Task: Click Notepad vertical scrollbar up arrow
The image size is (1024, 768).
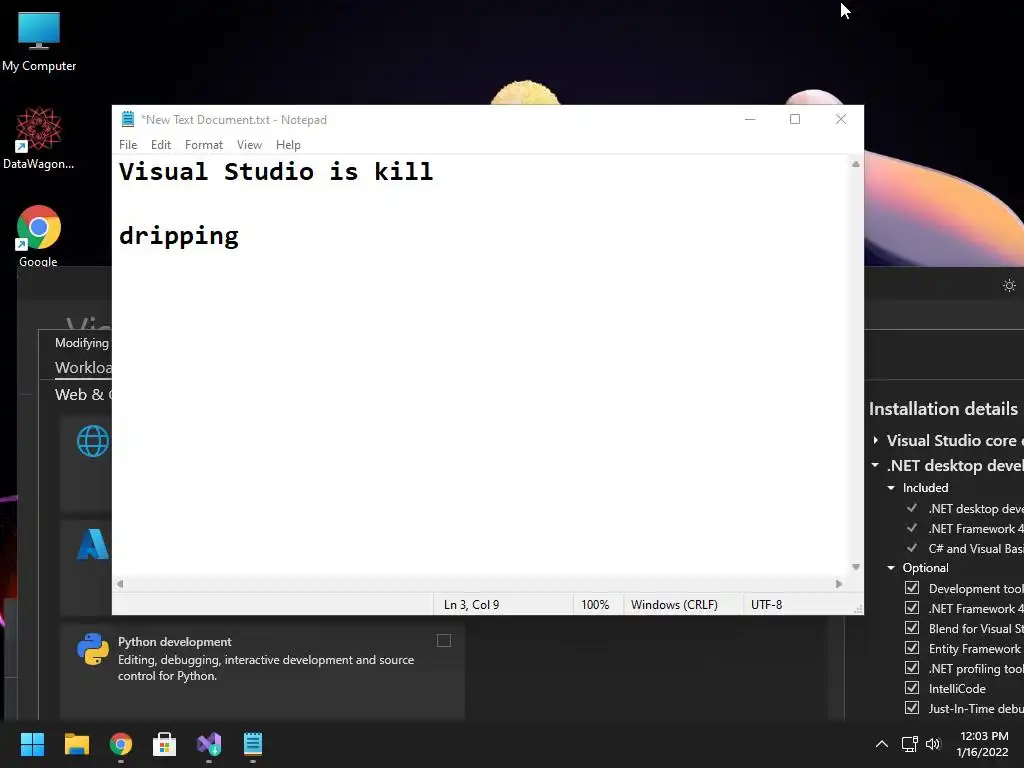Action: [856, 164]
